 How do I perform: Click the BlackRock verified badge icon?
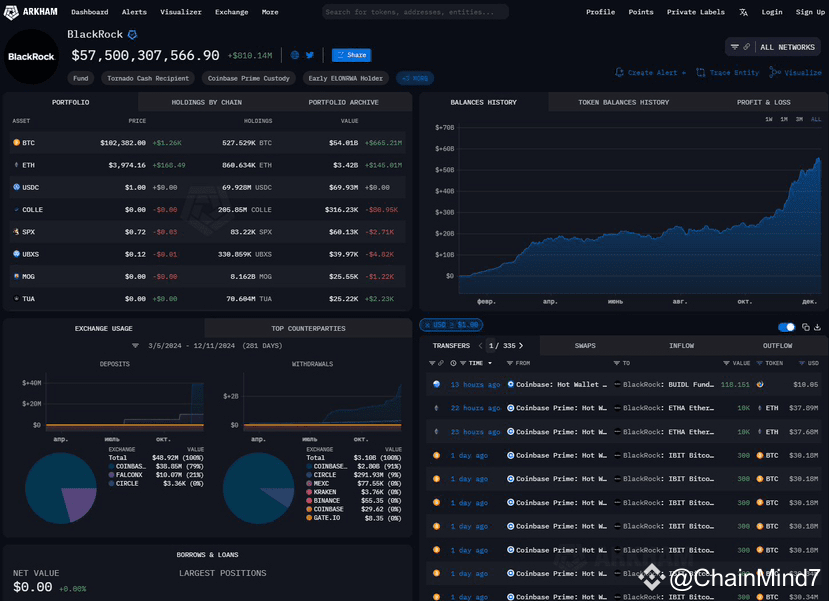[132, 35]
